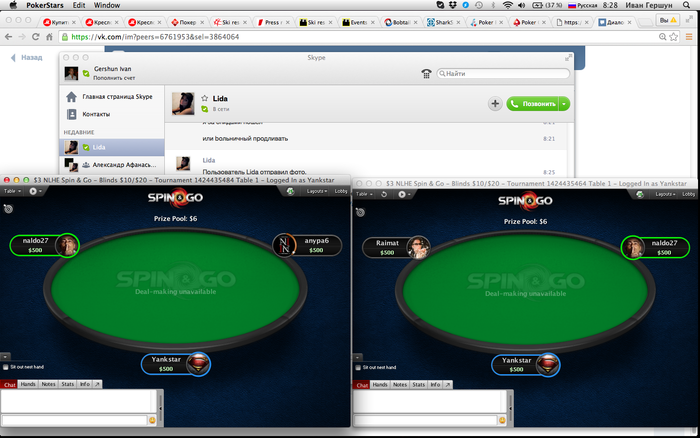Open replay options in right poker table

pyautogui.click(x=404, y=194)
